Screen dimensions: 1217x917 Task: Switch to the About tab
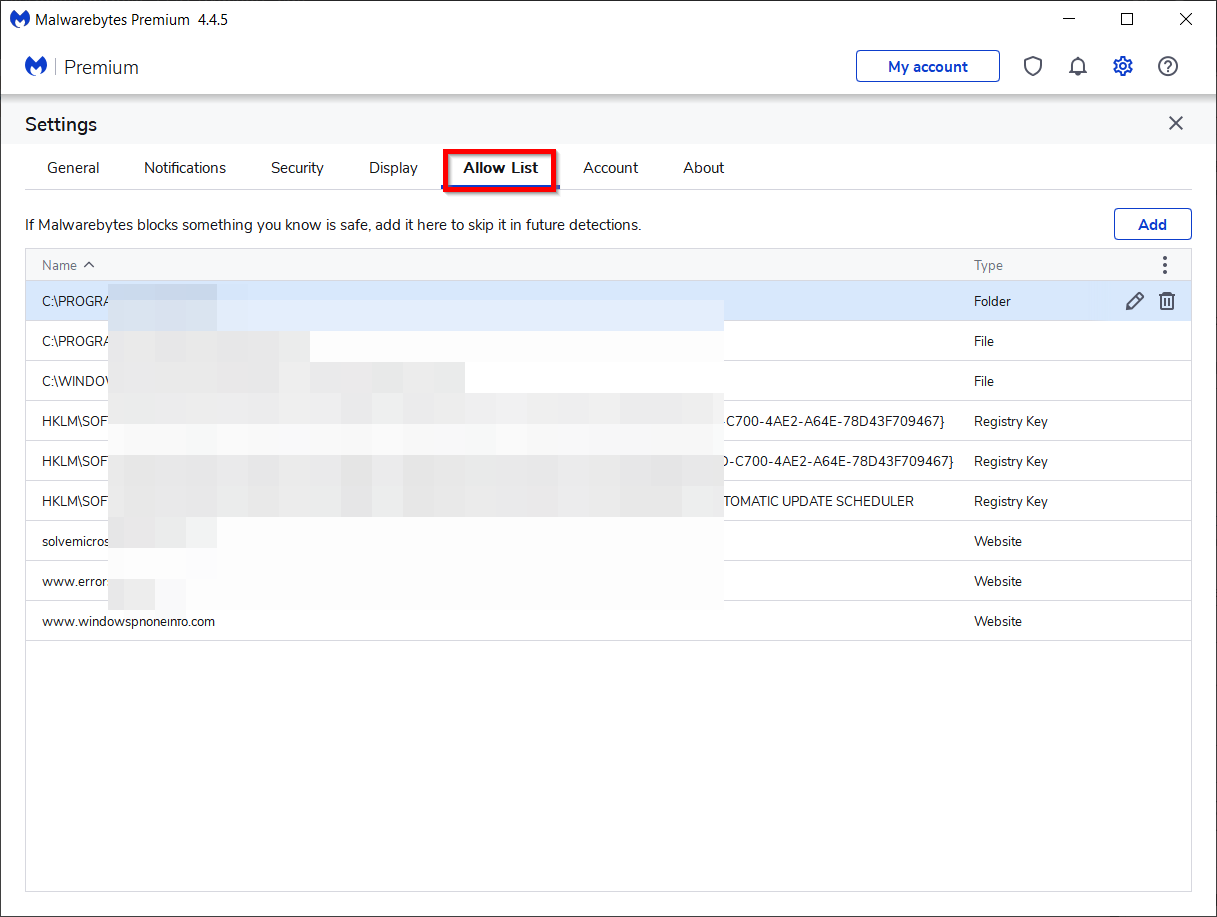704,168
